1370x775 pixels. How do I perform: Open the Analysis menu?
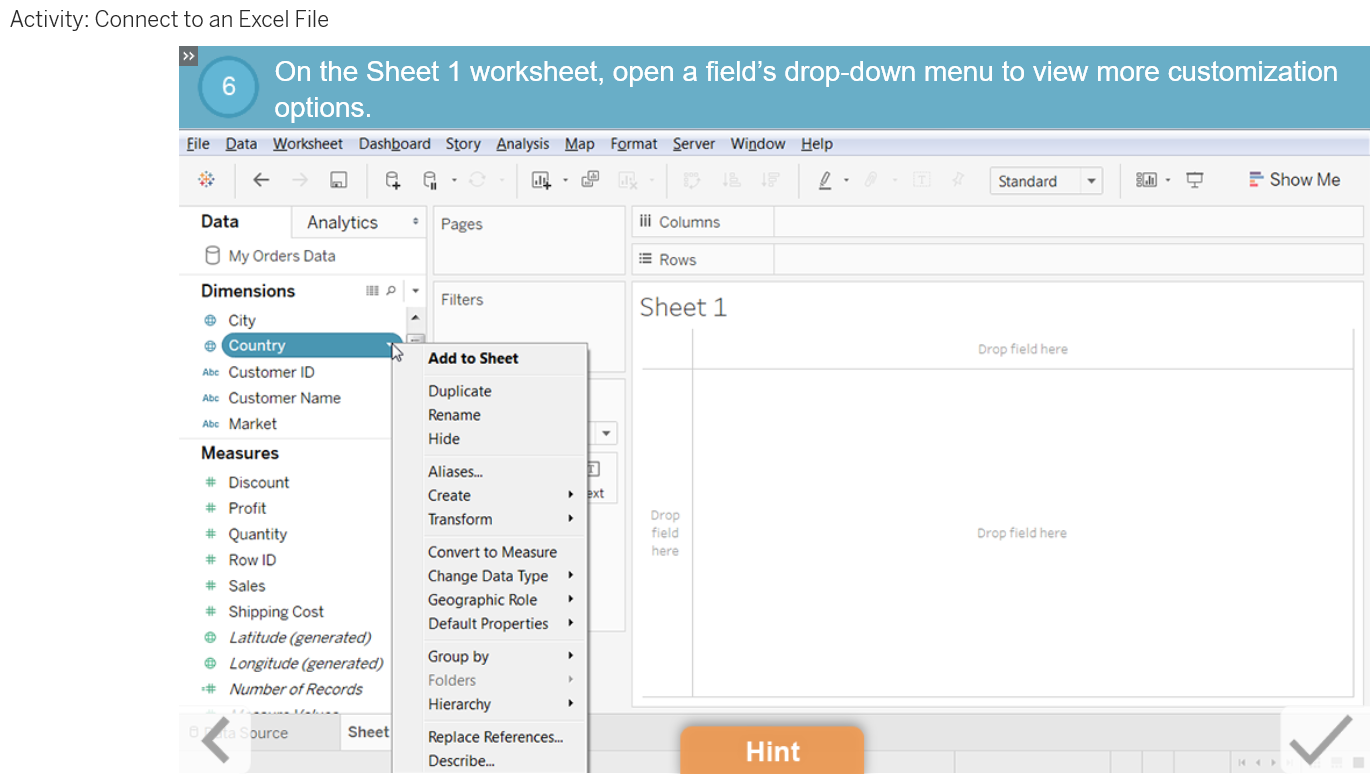coord(523,144)
